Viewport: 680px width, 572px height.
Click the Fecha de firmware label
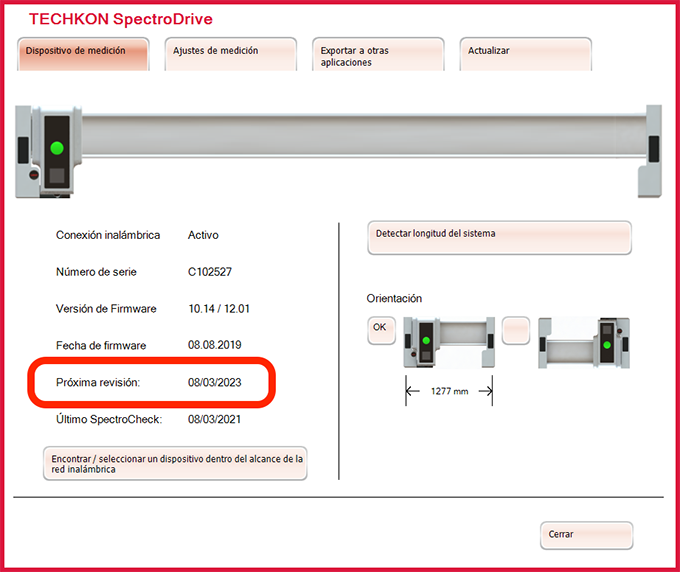pos(101,346)
